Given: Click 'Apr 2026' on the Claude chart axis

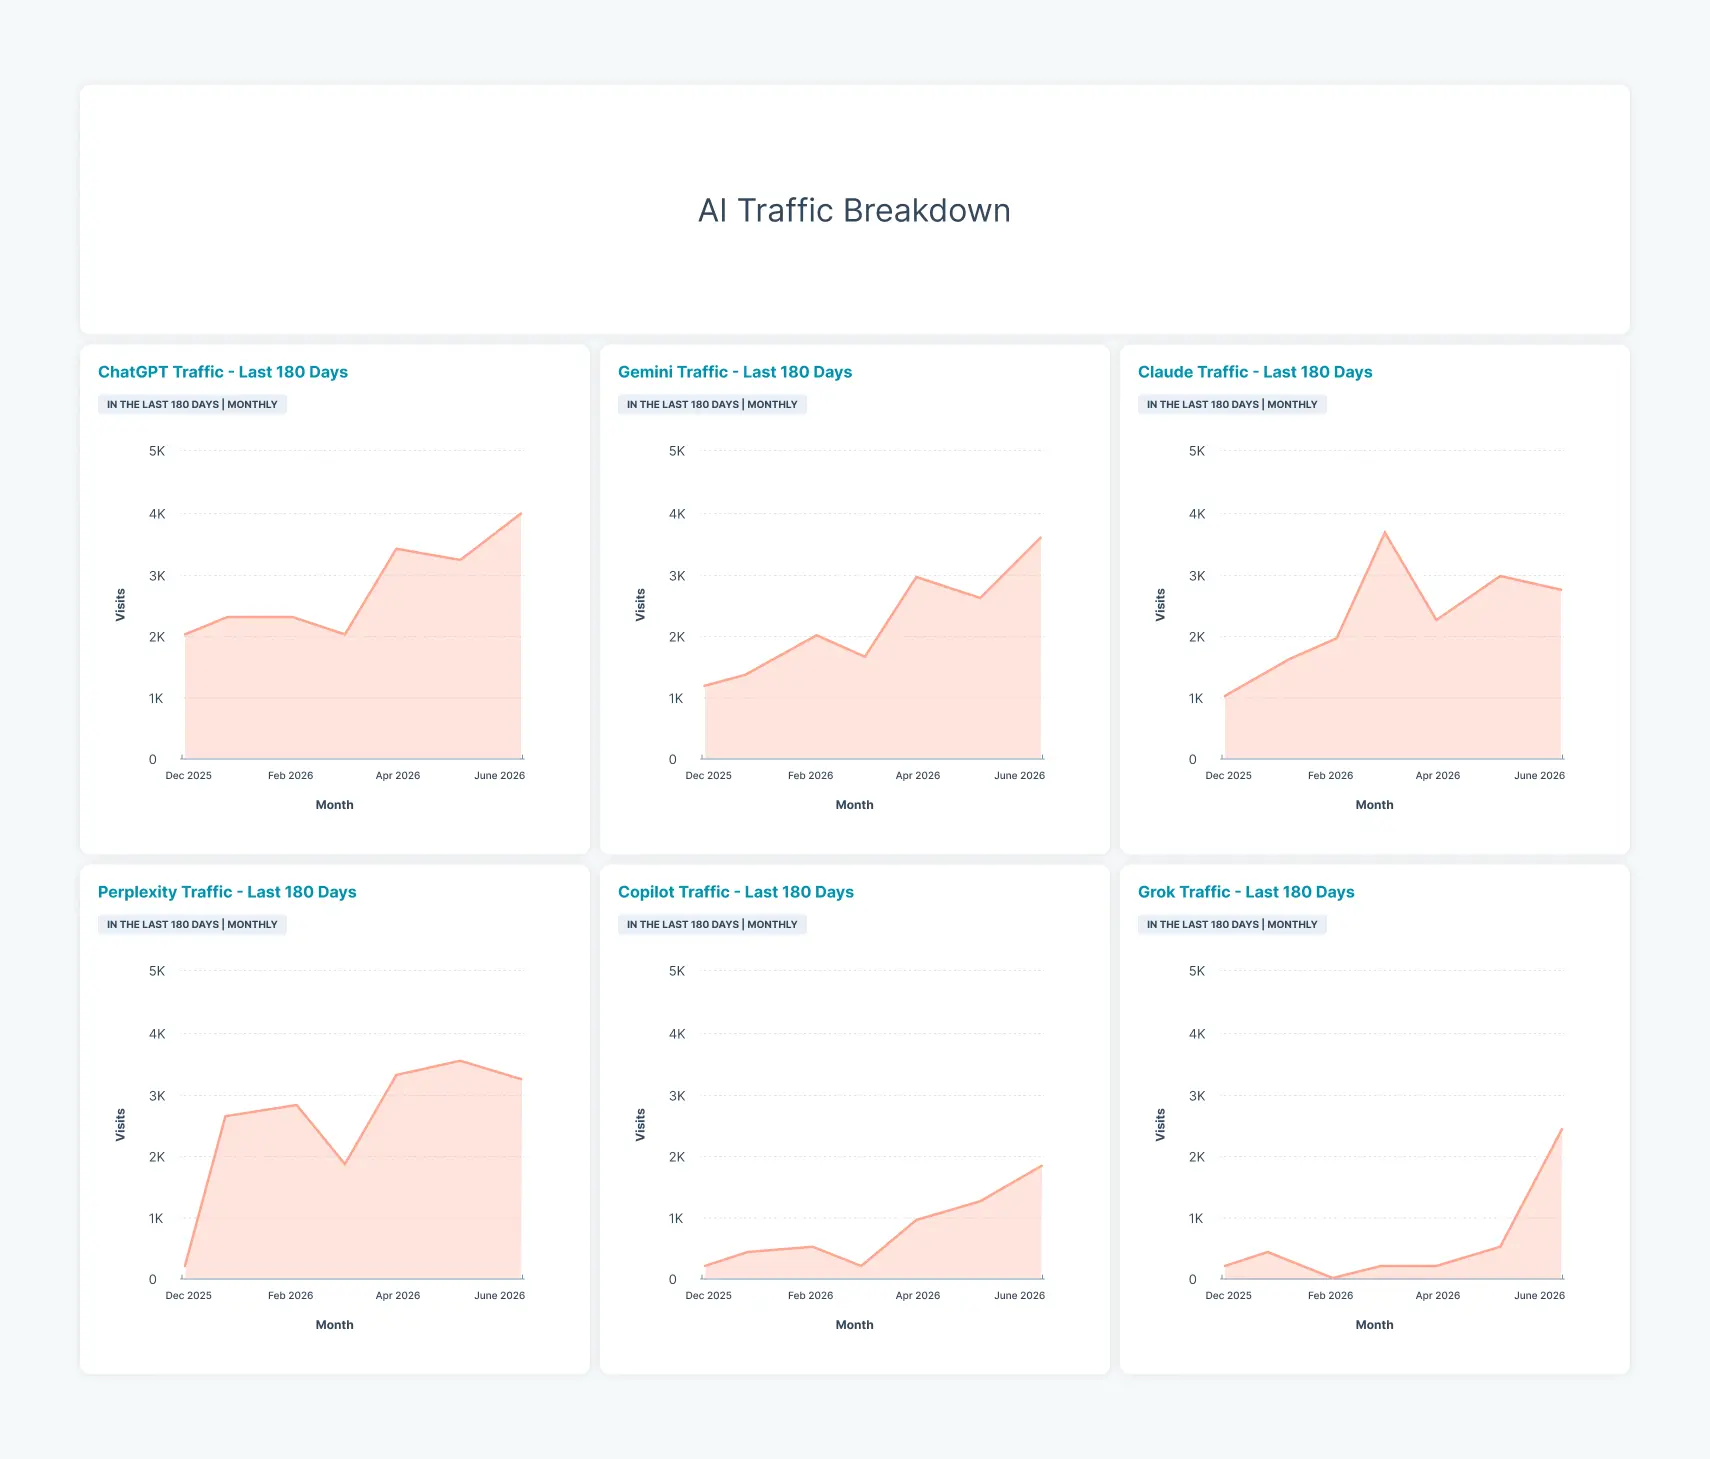Looking at the screenshot, I should [x=1438, y=776].
